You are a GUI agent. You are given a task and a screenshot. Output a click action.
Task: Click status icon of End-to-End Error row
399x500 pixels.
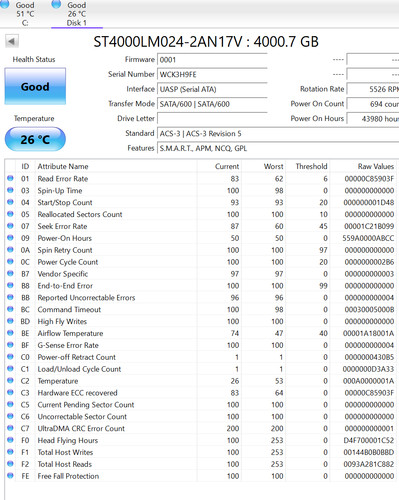coord(10,285)
